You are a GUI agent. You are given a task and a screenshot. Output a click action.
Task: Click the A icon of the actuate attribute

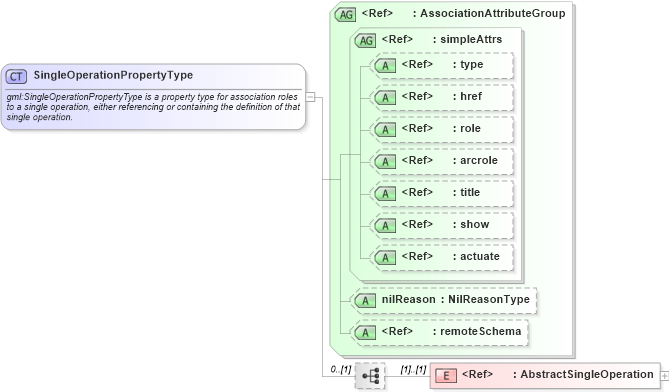[x=385, y=258]
